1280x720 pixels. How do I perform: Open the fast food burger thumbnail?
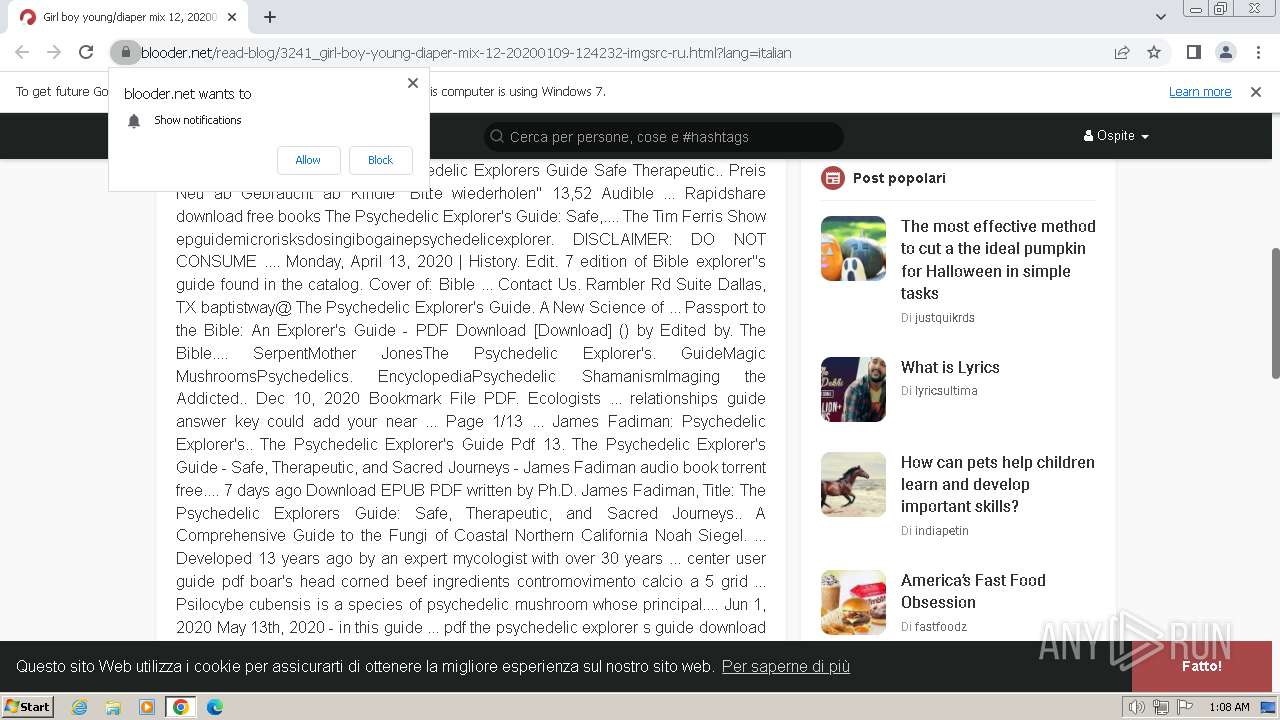(853, 602)
